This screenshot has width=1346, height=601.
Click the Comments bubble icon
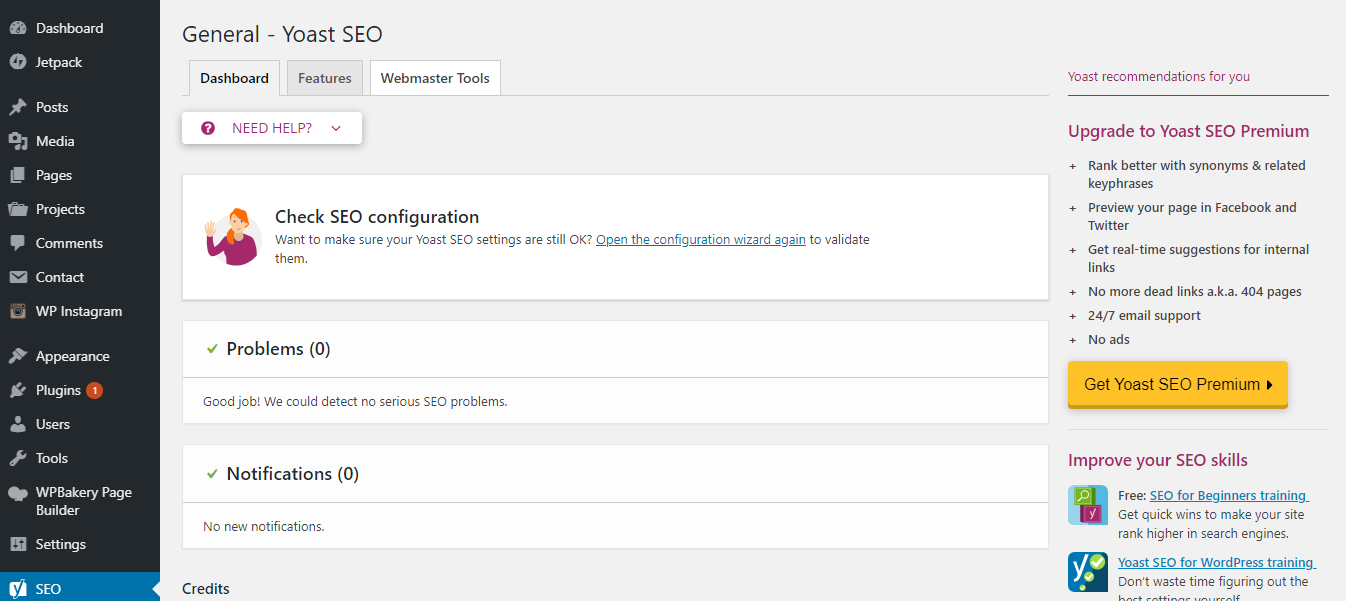[x=18, y=243]
